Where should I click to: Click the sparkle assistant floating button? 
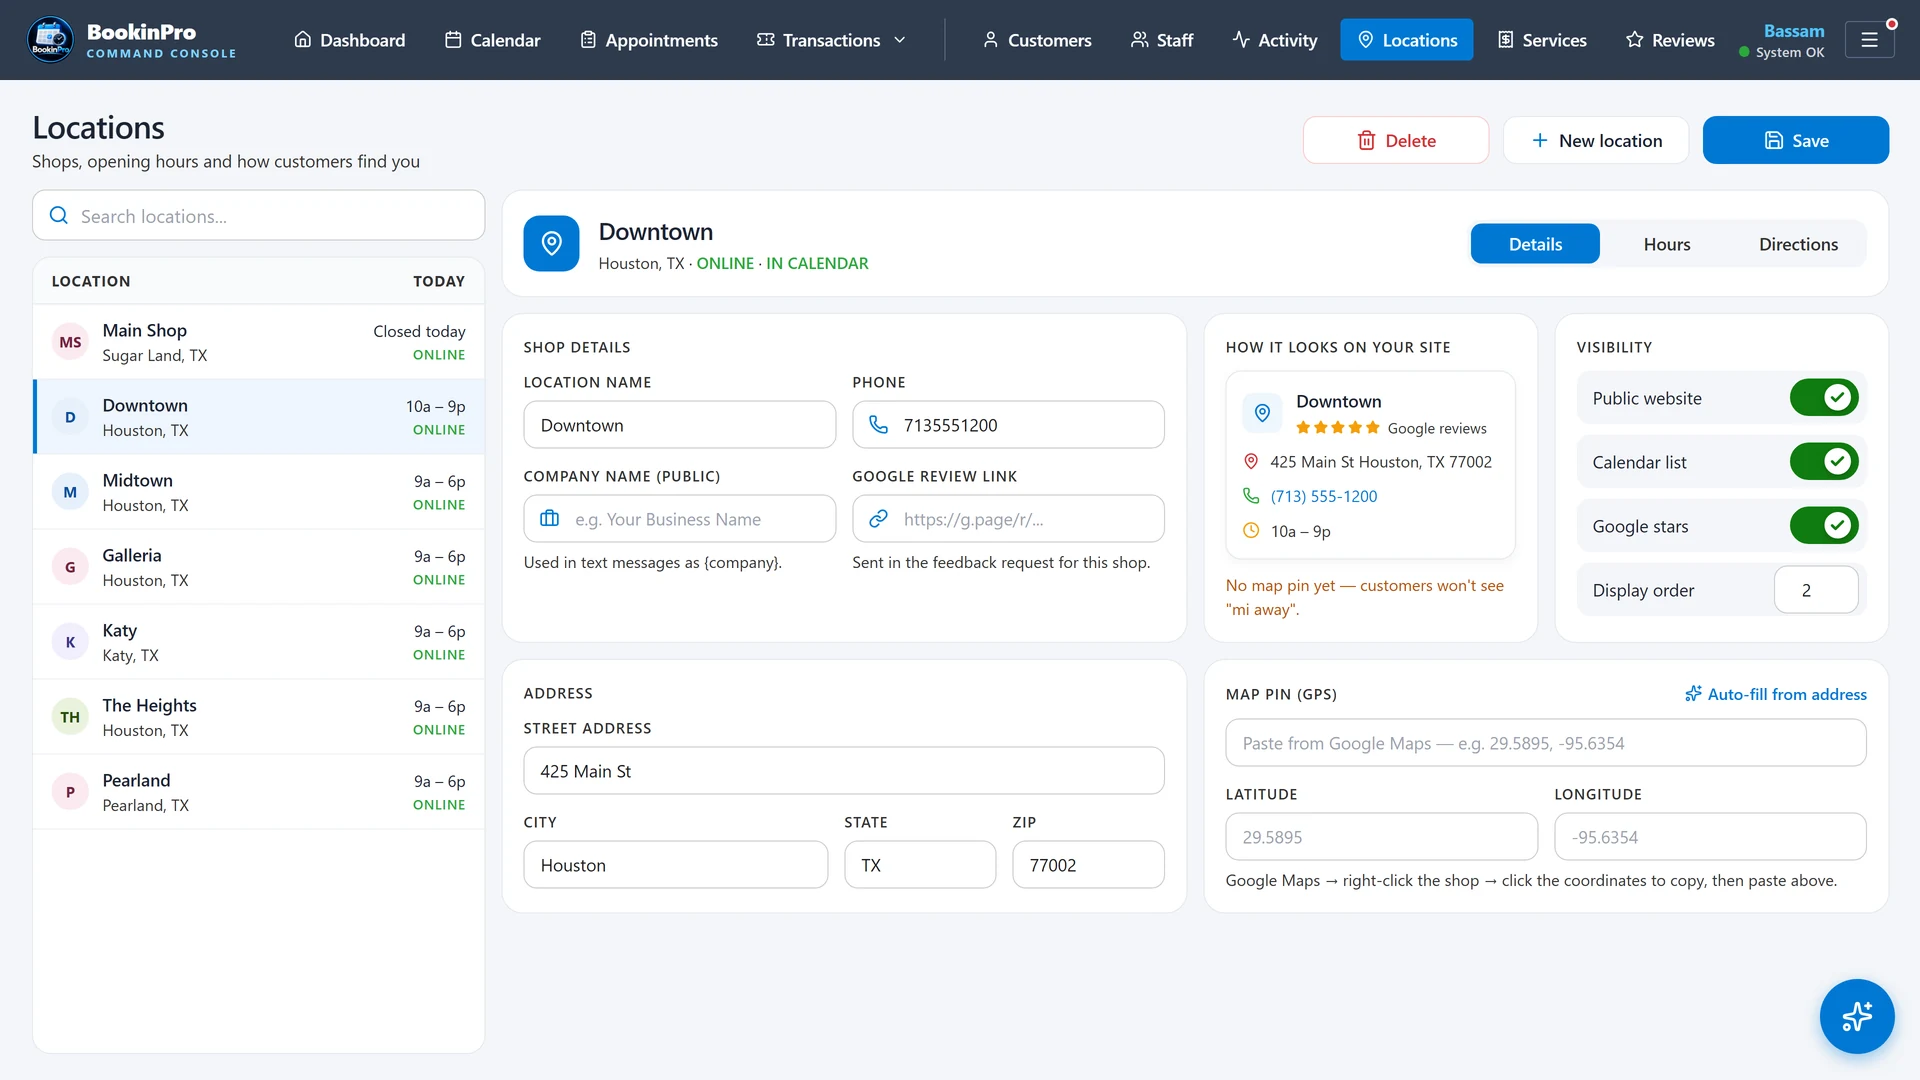click(1857, 1016)
